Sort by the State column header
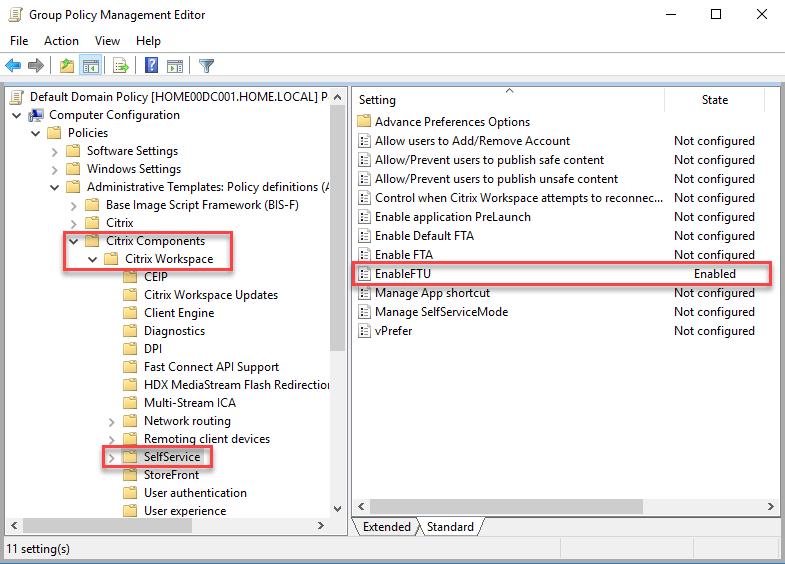 [714, 100]
